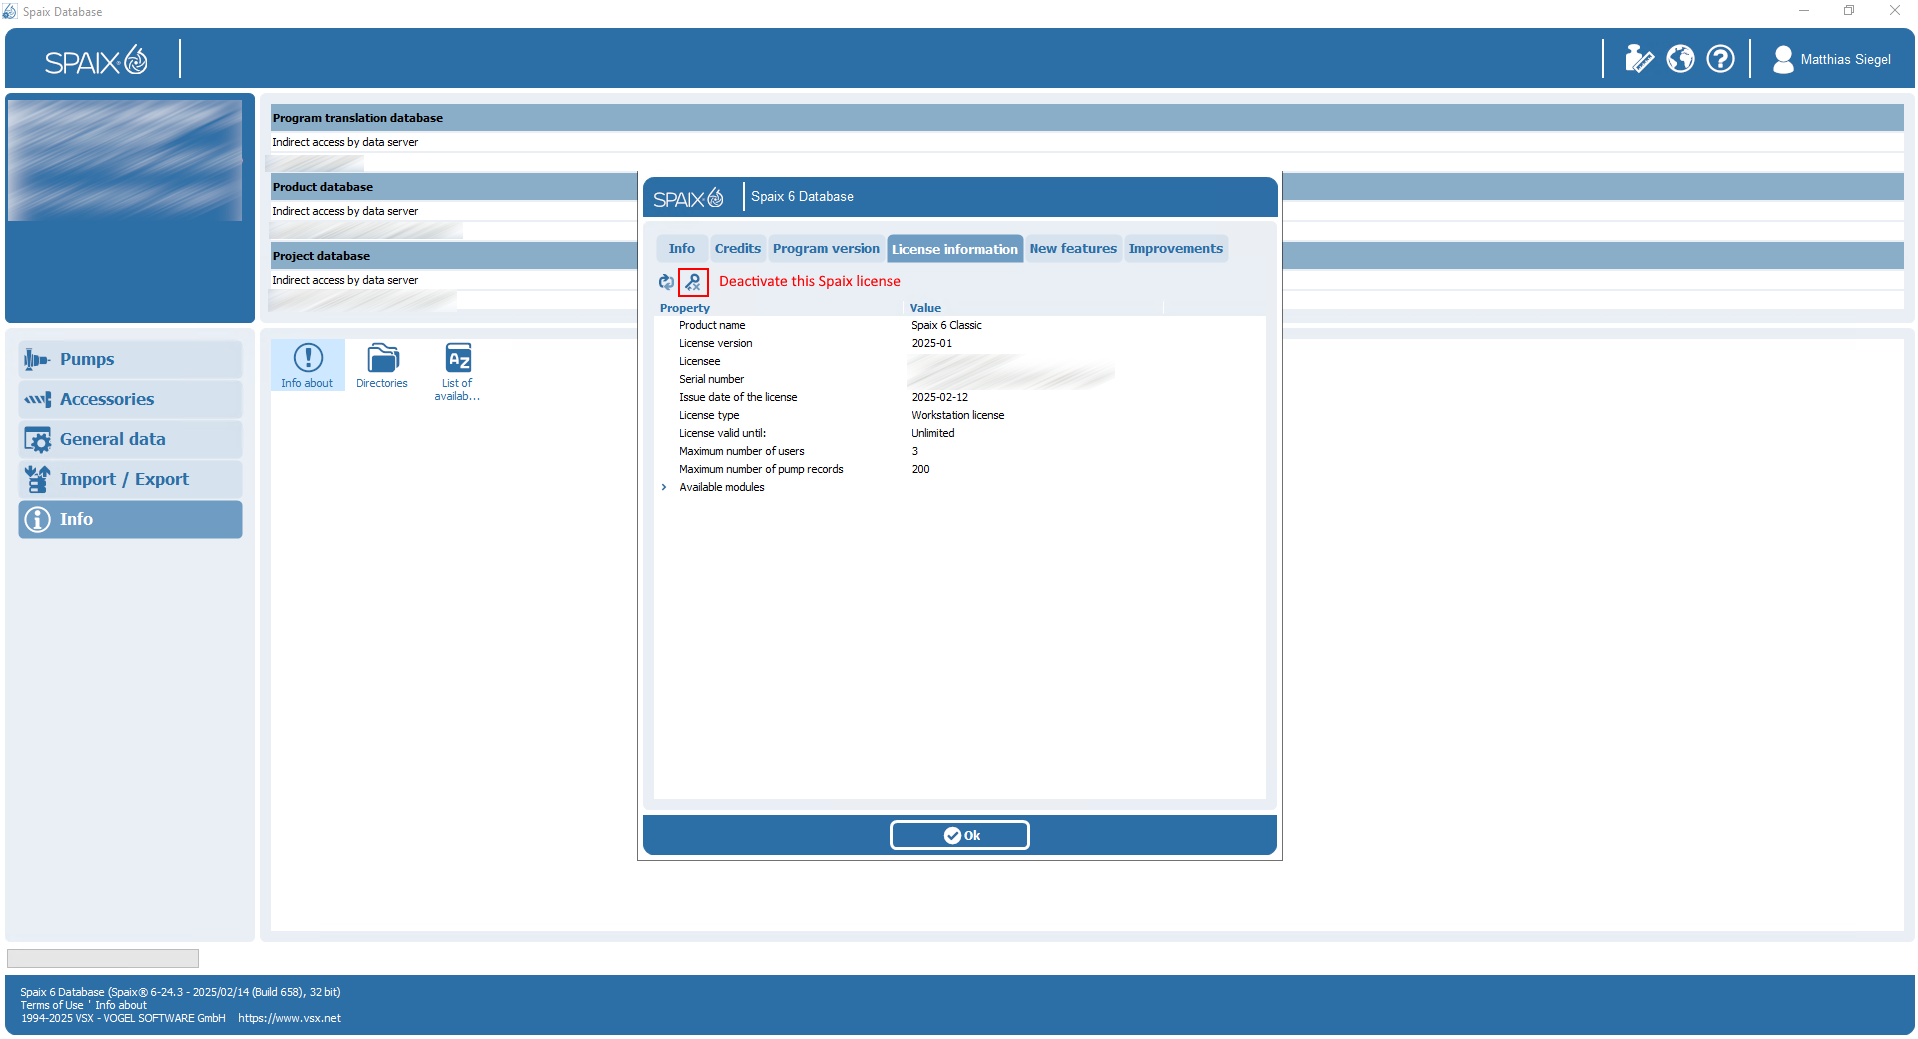Select the License version row
This screenshot has width=1918, height=1039.
tap(960, 343)
